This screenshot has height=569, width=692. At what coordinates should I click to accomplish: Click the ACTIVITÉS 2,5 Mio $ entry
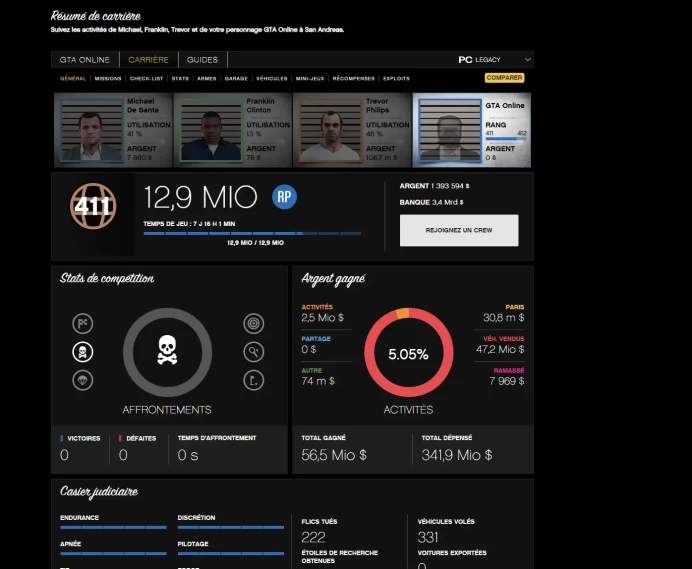pos(323,313)
